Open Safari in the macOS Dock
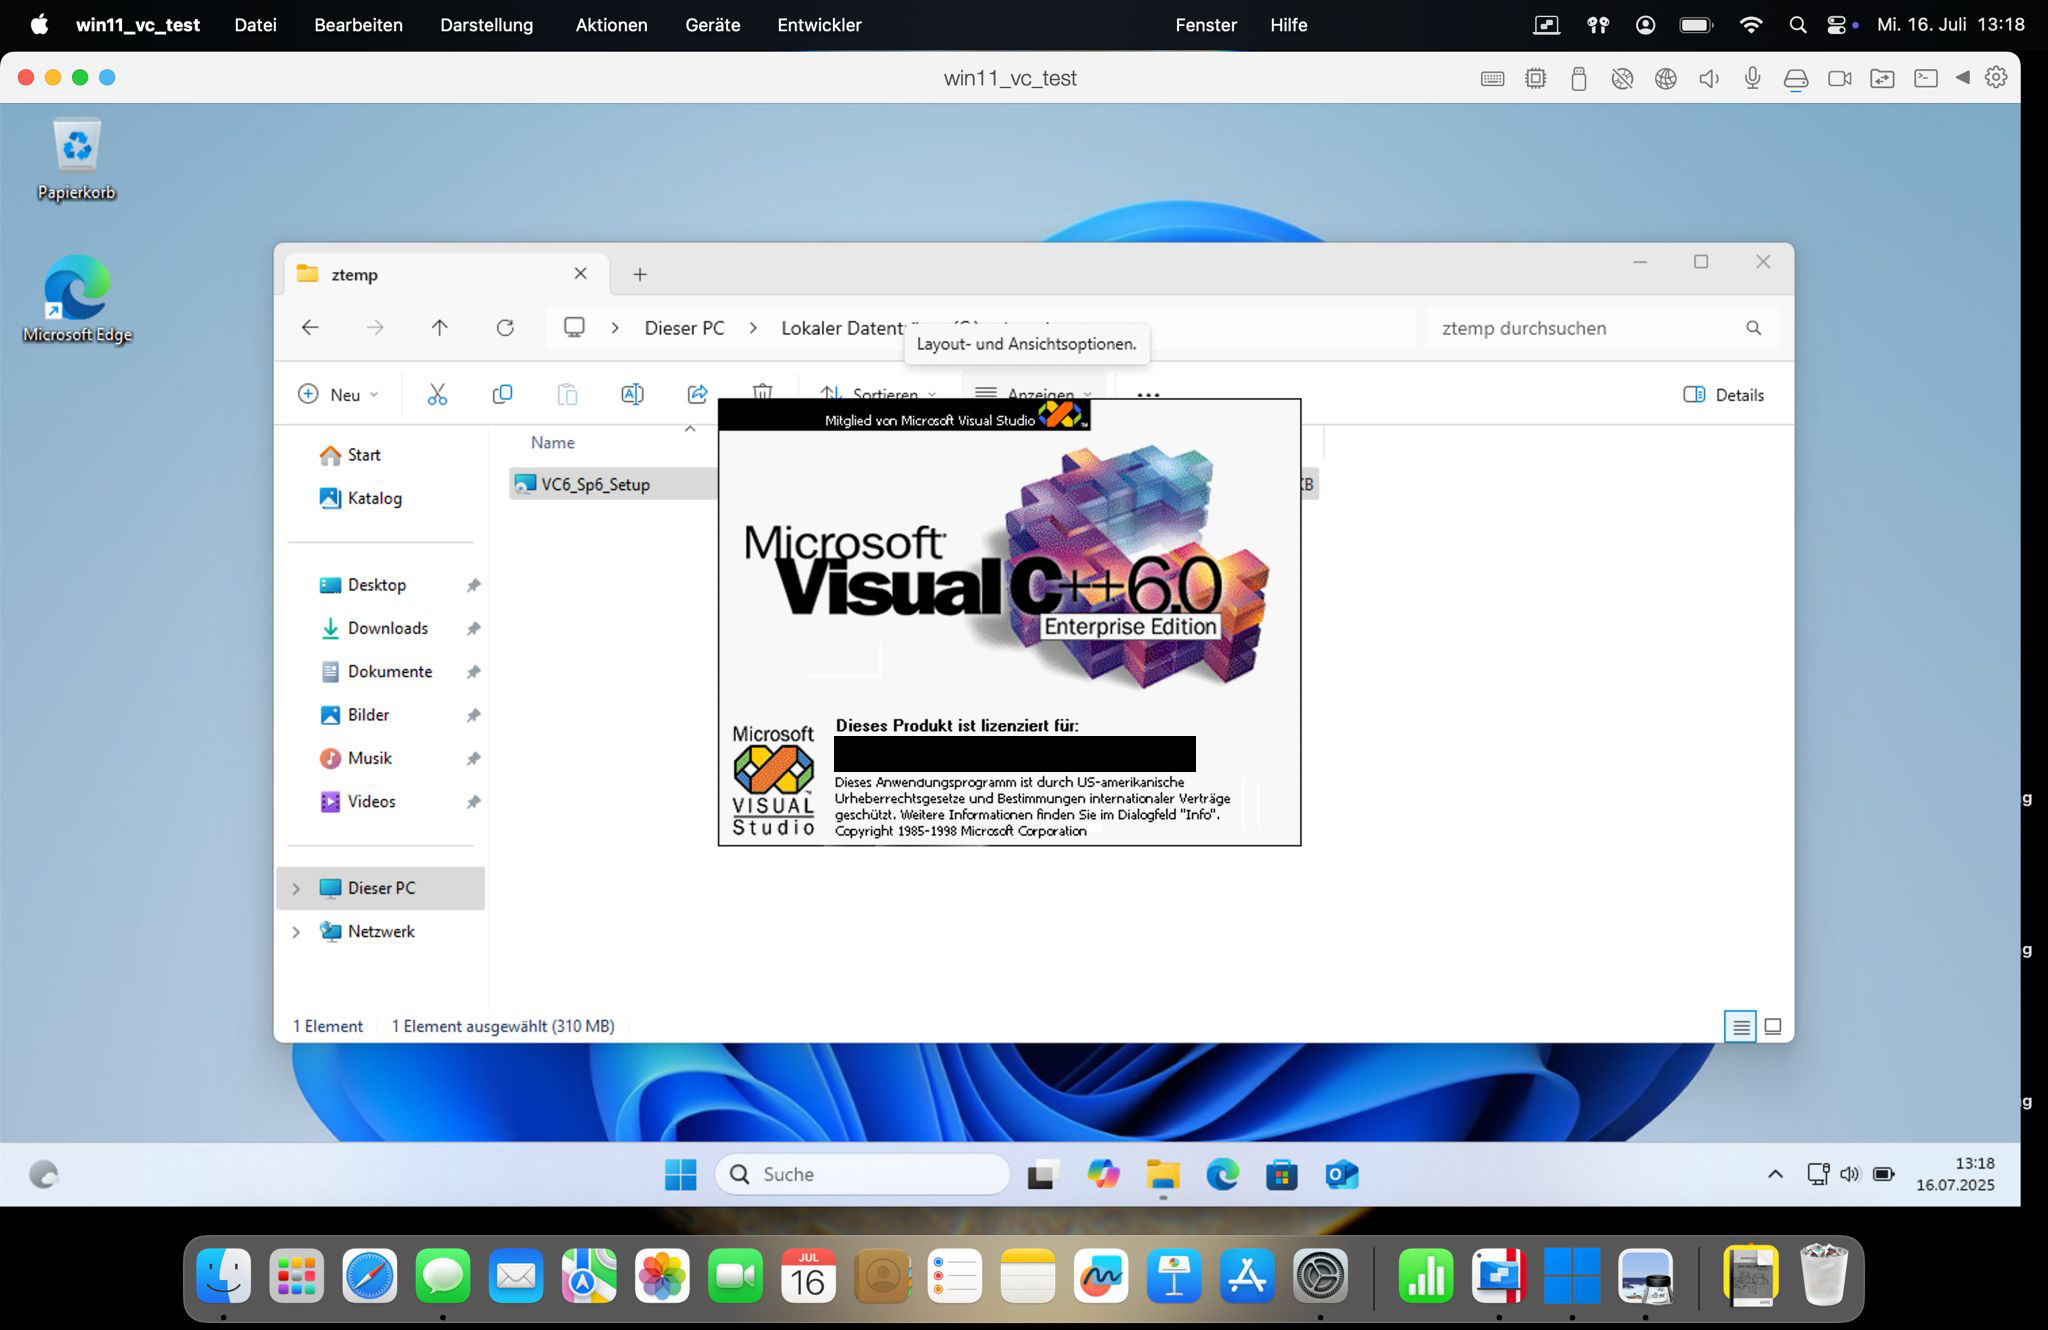Screen dimensions: 2048x1330 click(369, 1275)
